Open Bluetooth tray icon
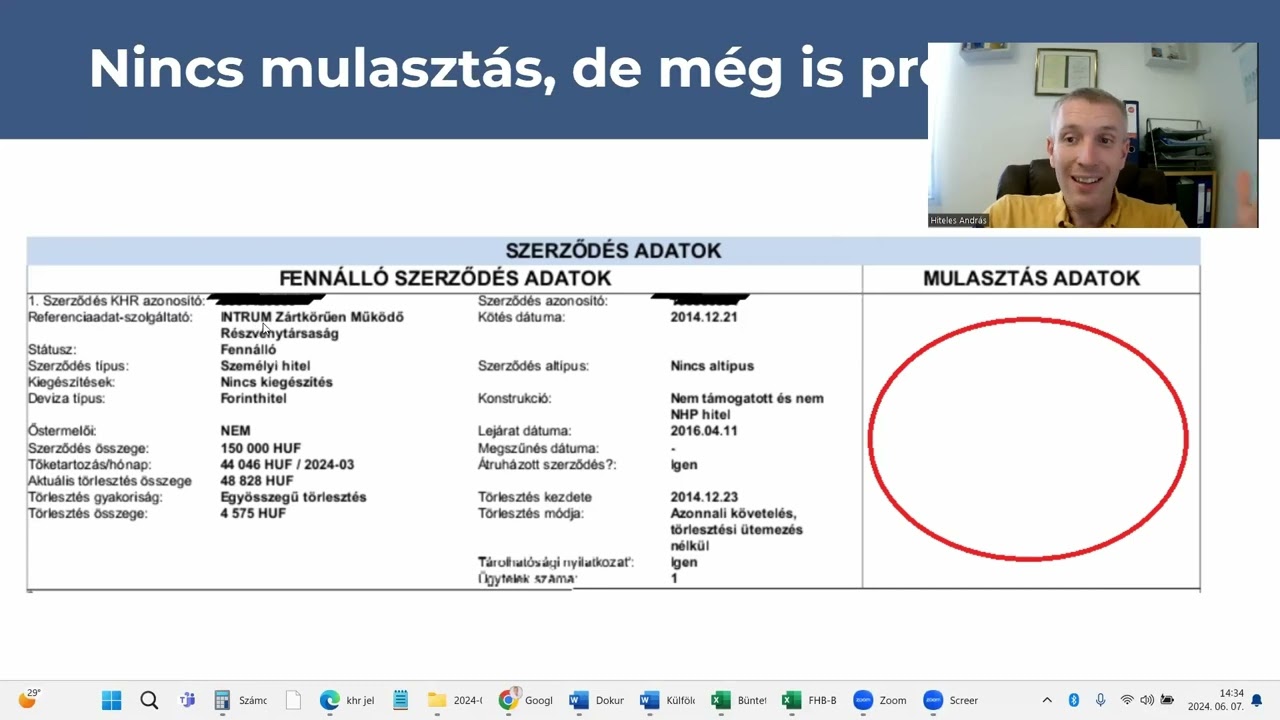The image size is (1280, 720). 1073,700
